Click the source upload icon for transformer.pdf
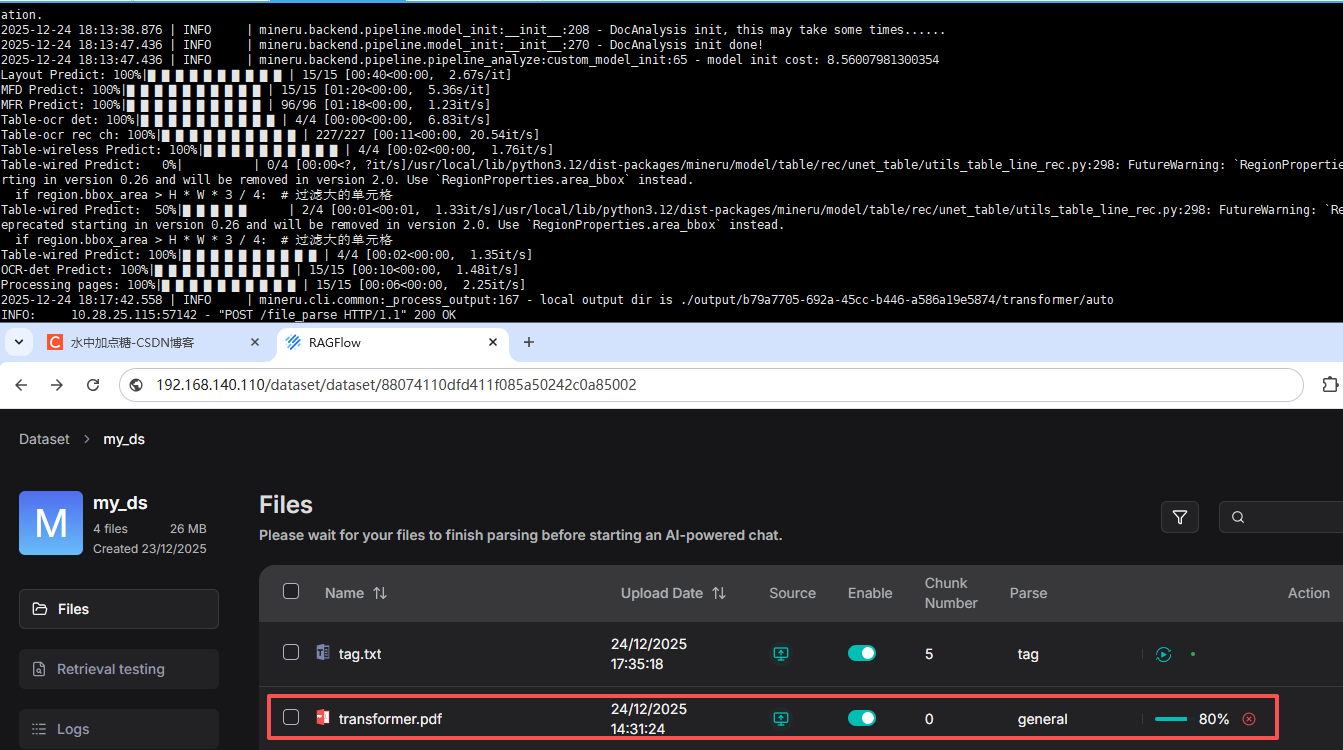1343x750 pixels. [x=781, y=718]
